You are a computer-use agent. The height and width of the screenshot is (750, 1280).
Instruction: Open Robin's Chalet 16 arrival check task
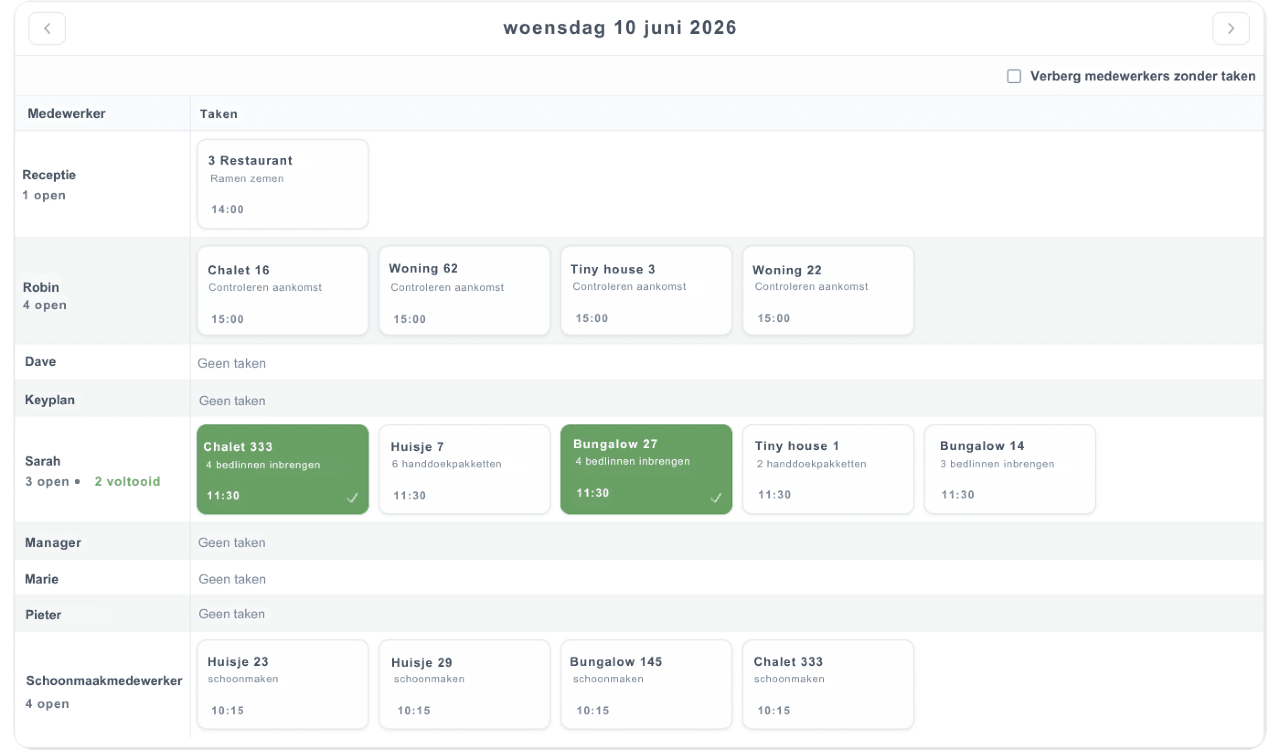click(x=283, y=290)
